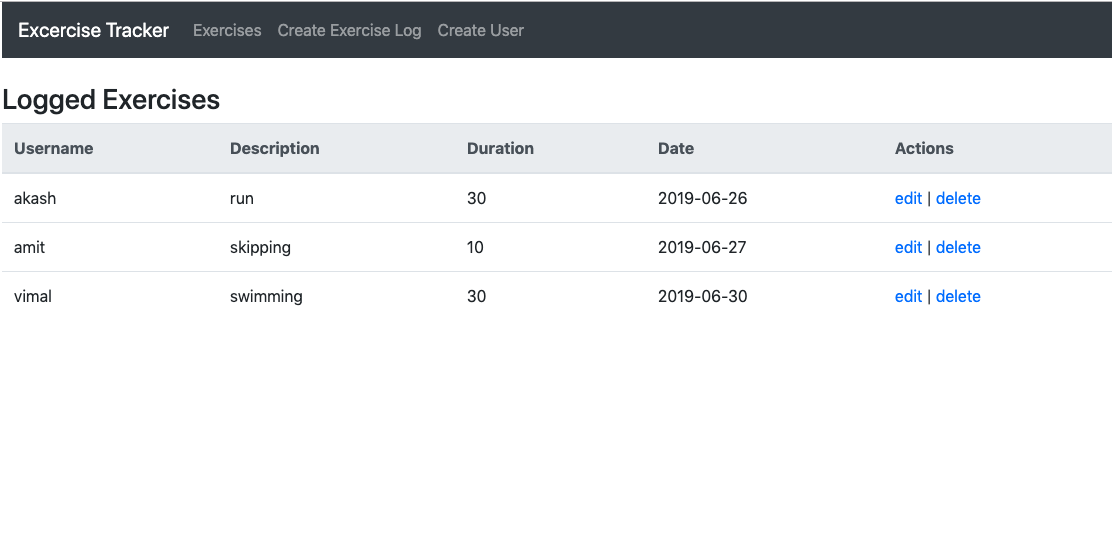Image resolution: width=1112 pixels, height=558 pixels.
Task: Click the Duration column header
Action: click(500, 148)
